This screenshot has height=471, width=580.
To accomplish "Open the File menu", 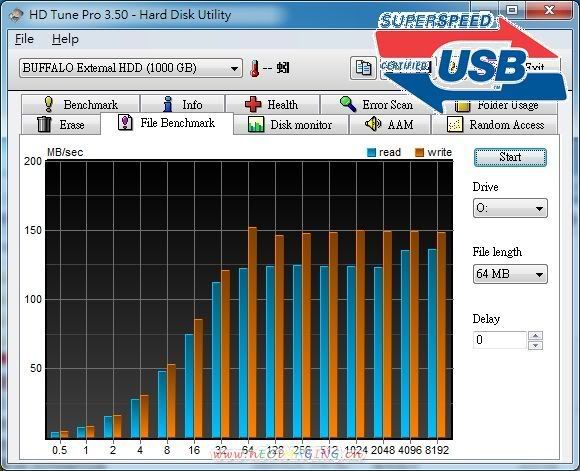I will [24, 39].
